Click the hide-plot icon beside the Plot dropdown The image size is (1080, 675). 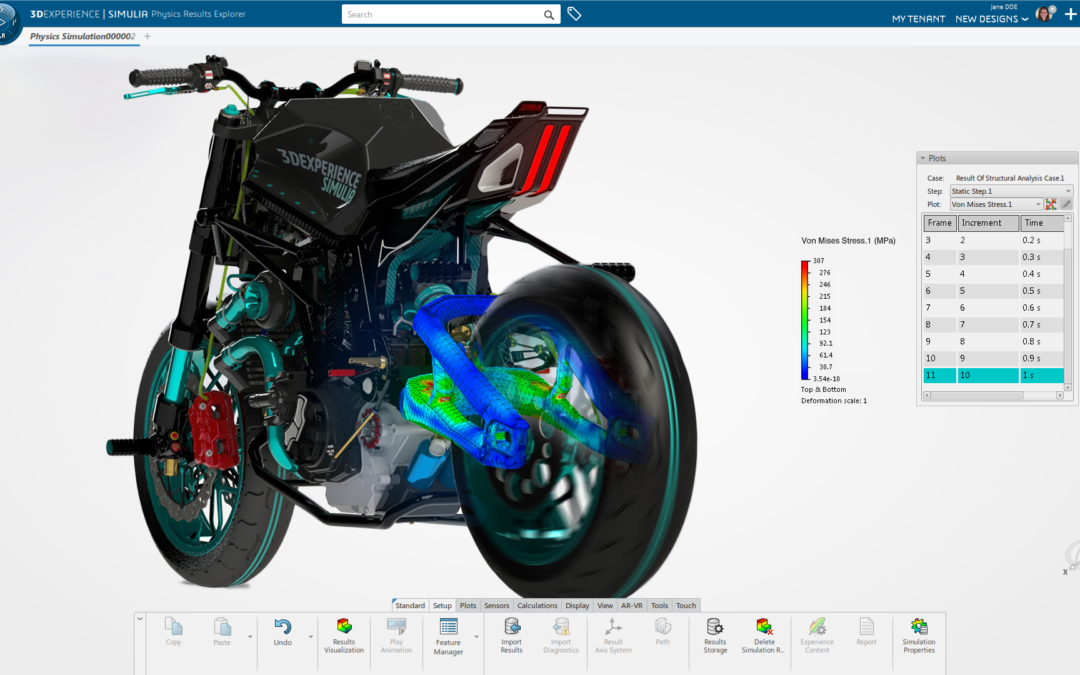[x=1051, y=204]
